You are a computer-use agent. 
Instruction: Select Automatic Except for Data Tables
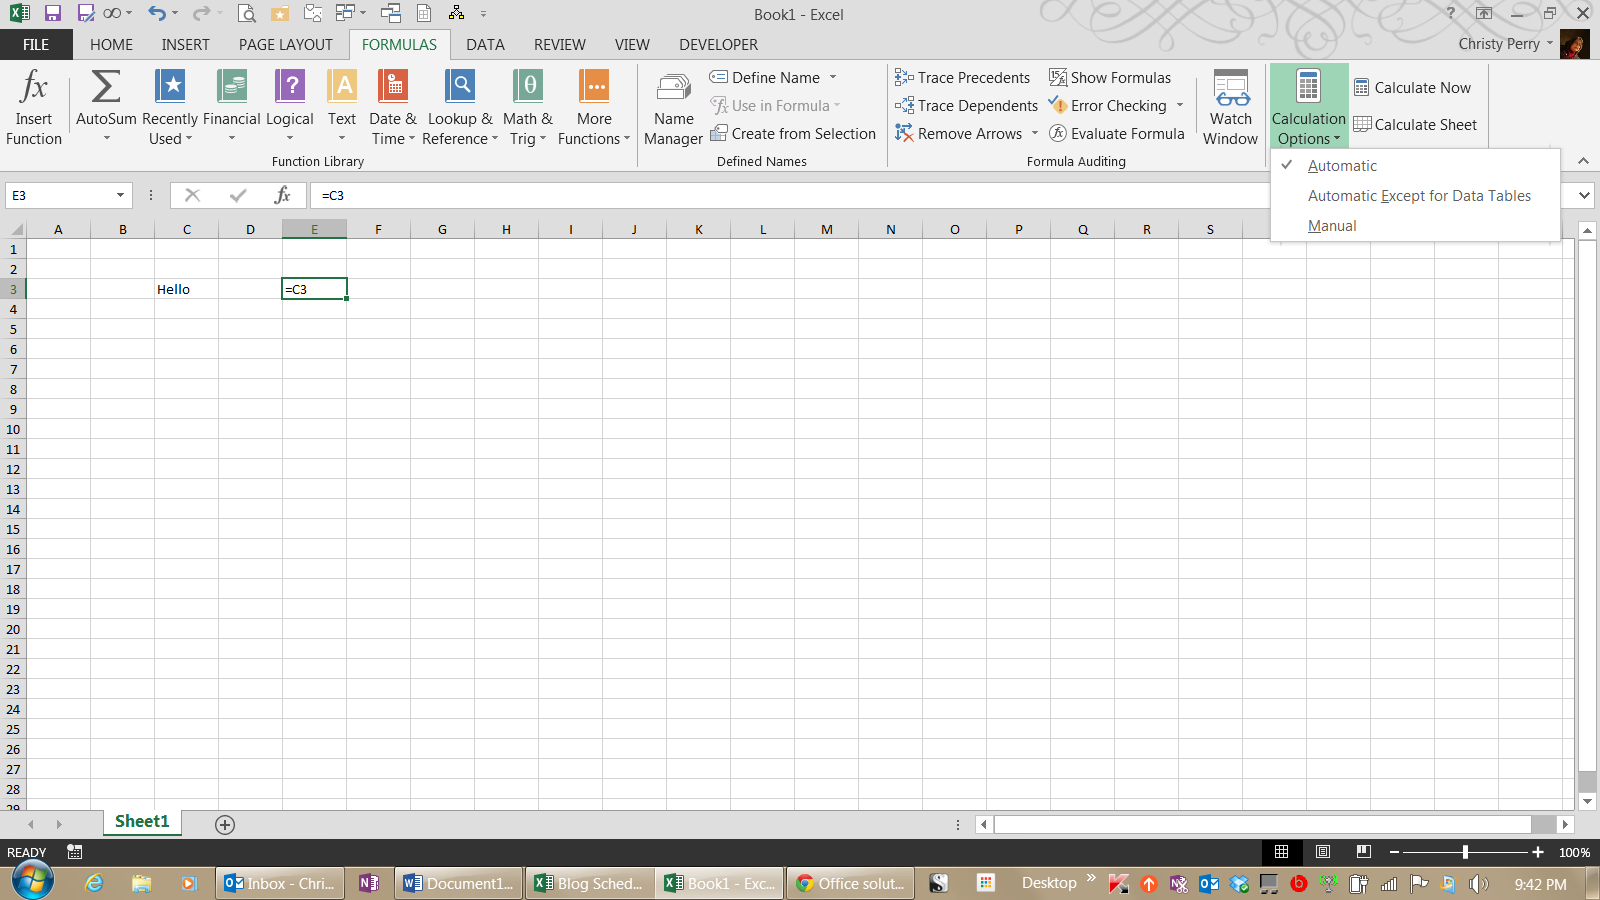[1418, 196]
